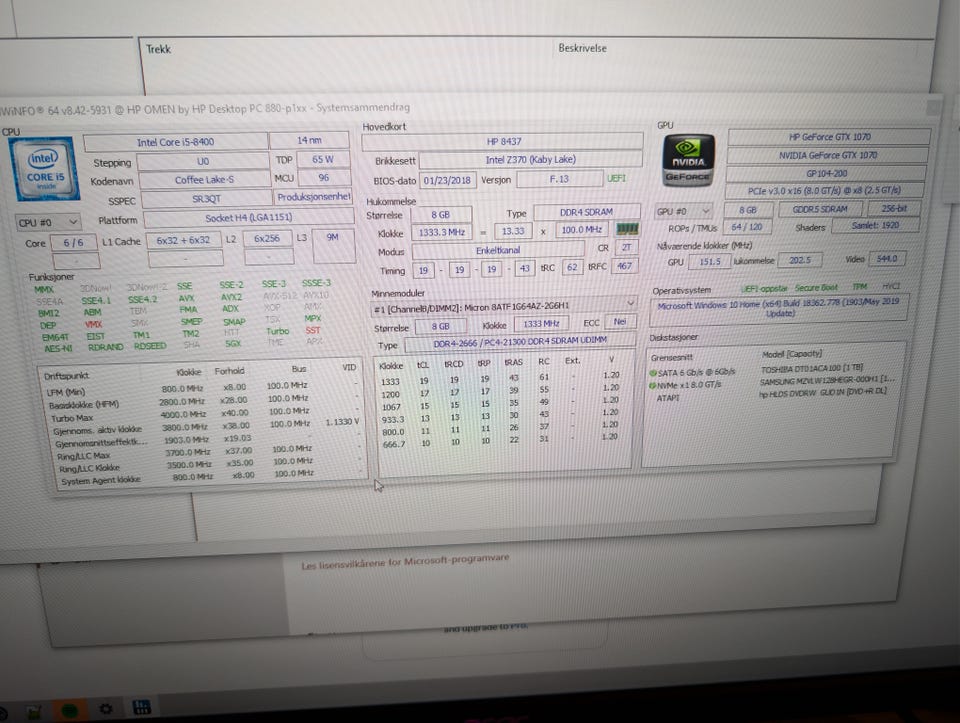The width and height of the screenshot is (960, 723).
Task: Click the Produksjonsenhet button
Action: click(x=314, y=197)
